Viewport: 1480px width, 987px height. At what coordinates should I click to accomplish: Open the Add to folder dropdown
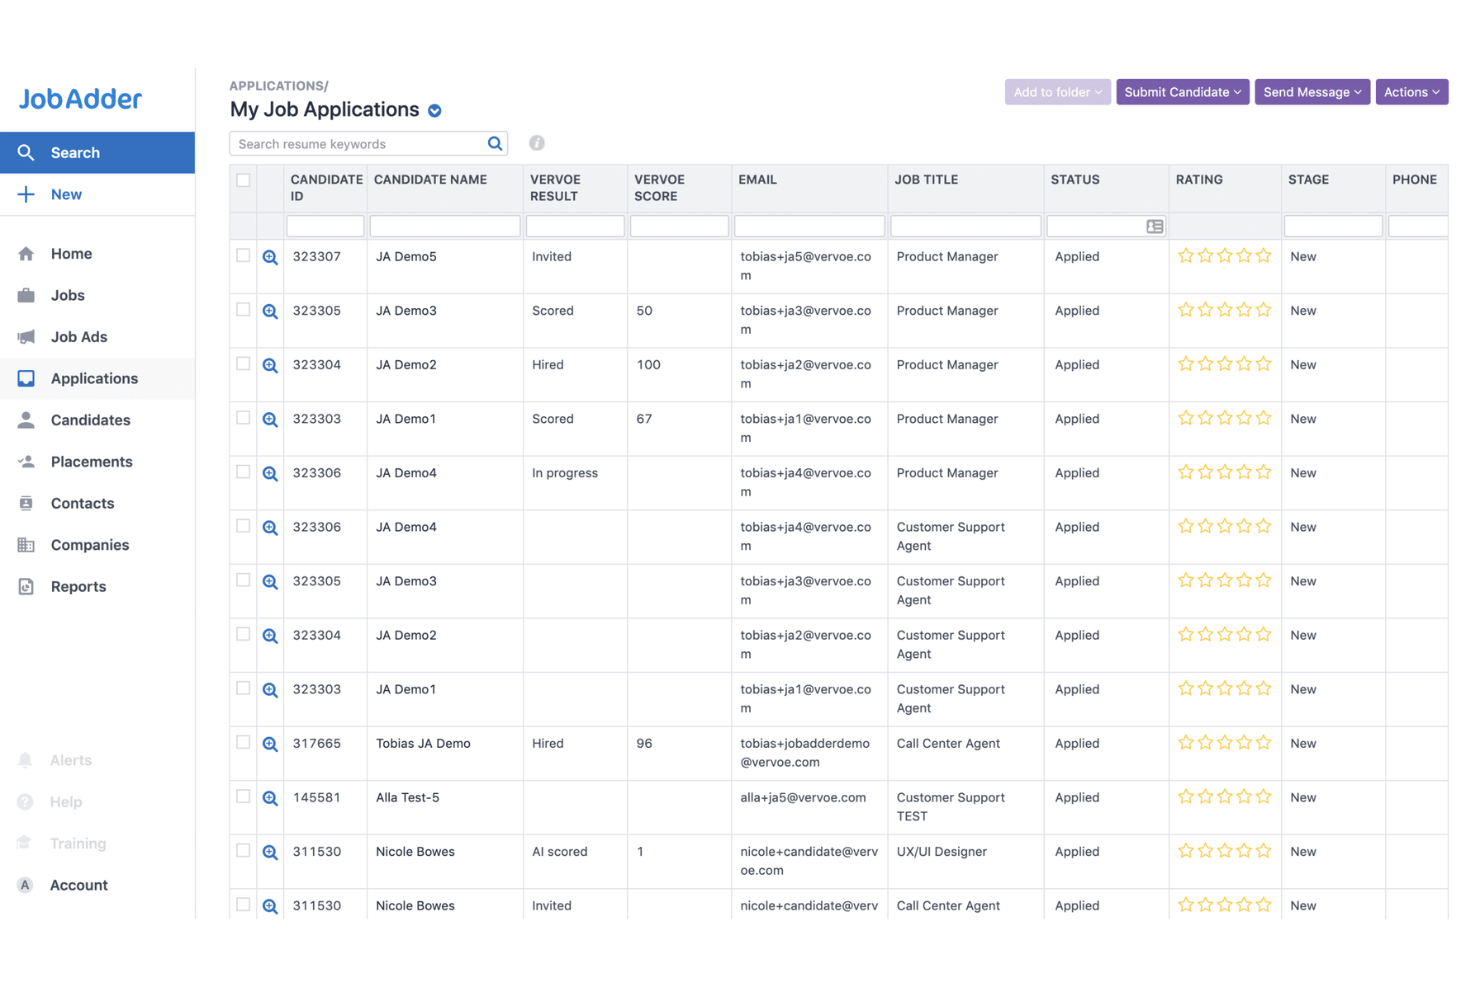(1057, 92)
